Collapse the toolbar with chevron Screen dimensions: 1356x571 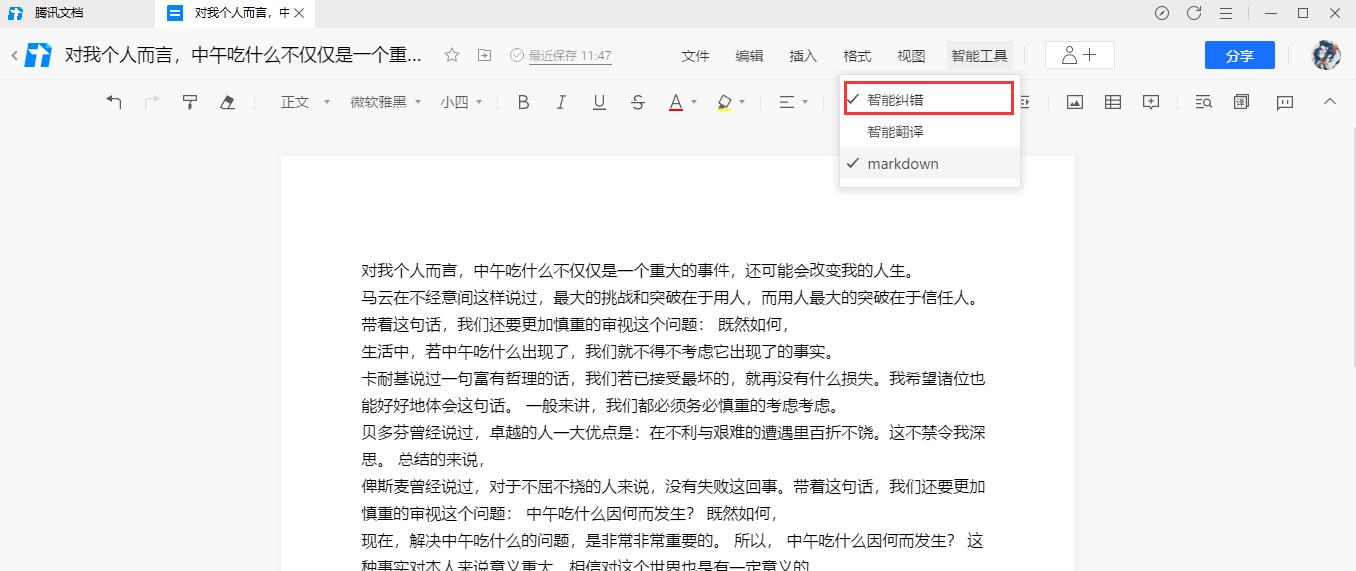(x=1329, y=102)
